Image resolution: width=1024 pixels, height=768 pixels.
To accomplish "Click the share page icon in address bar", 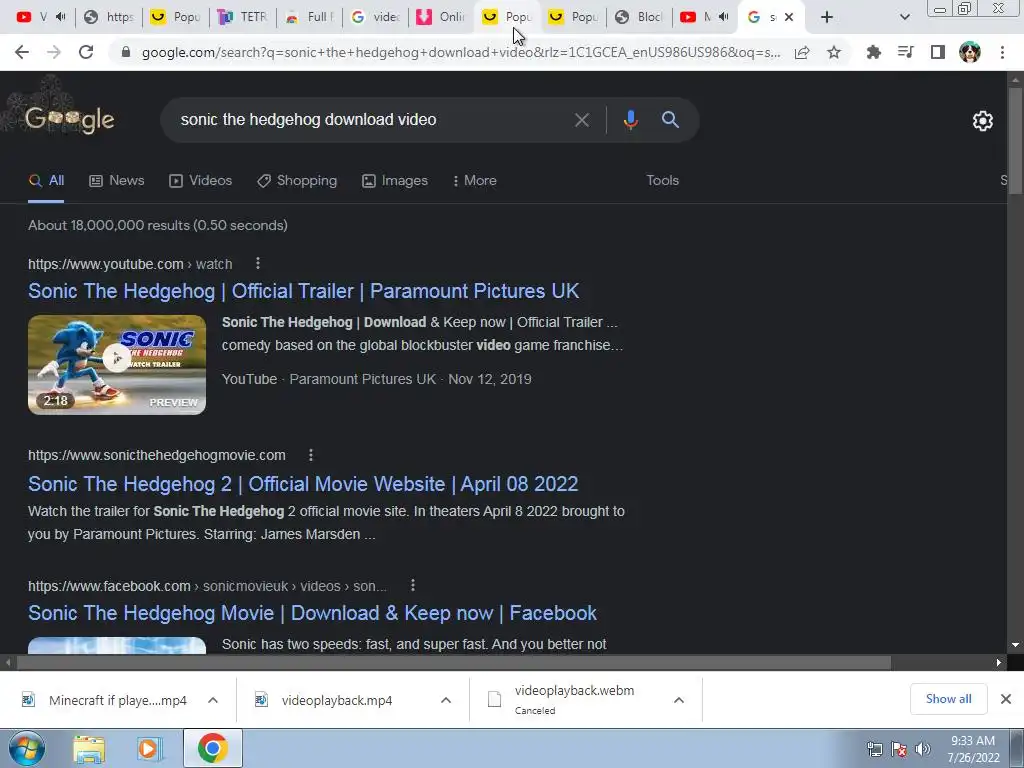I will coord(802,52).
